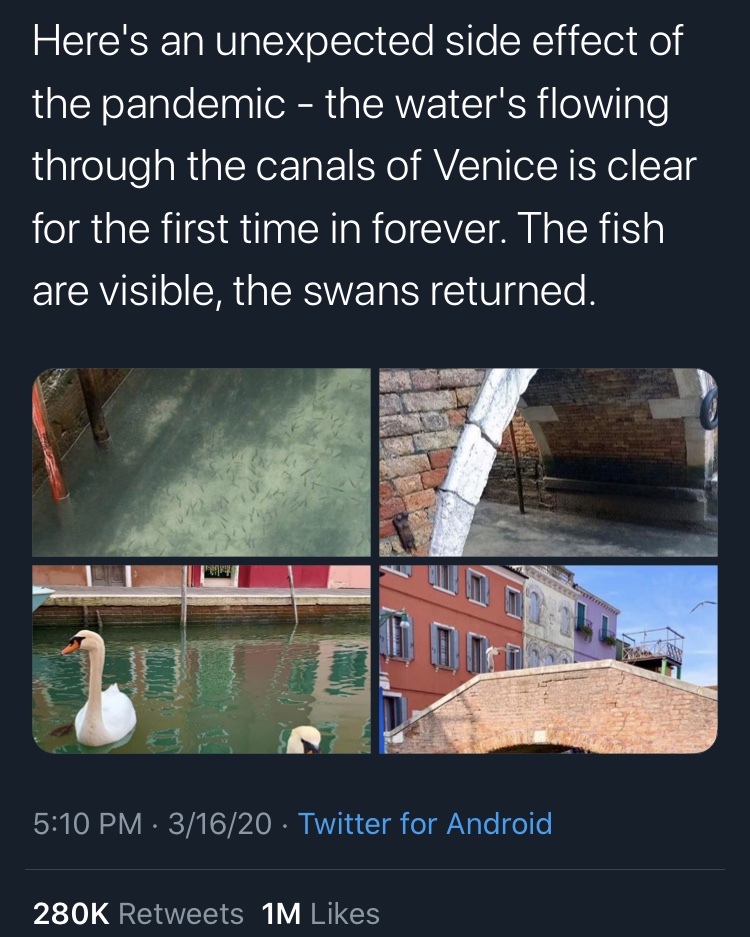
Task: Open the colorful houses and bridge photo
Action: click(548, 659)
